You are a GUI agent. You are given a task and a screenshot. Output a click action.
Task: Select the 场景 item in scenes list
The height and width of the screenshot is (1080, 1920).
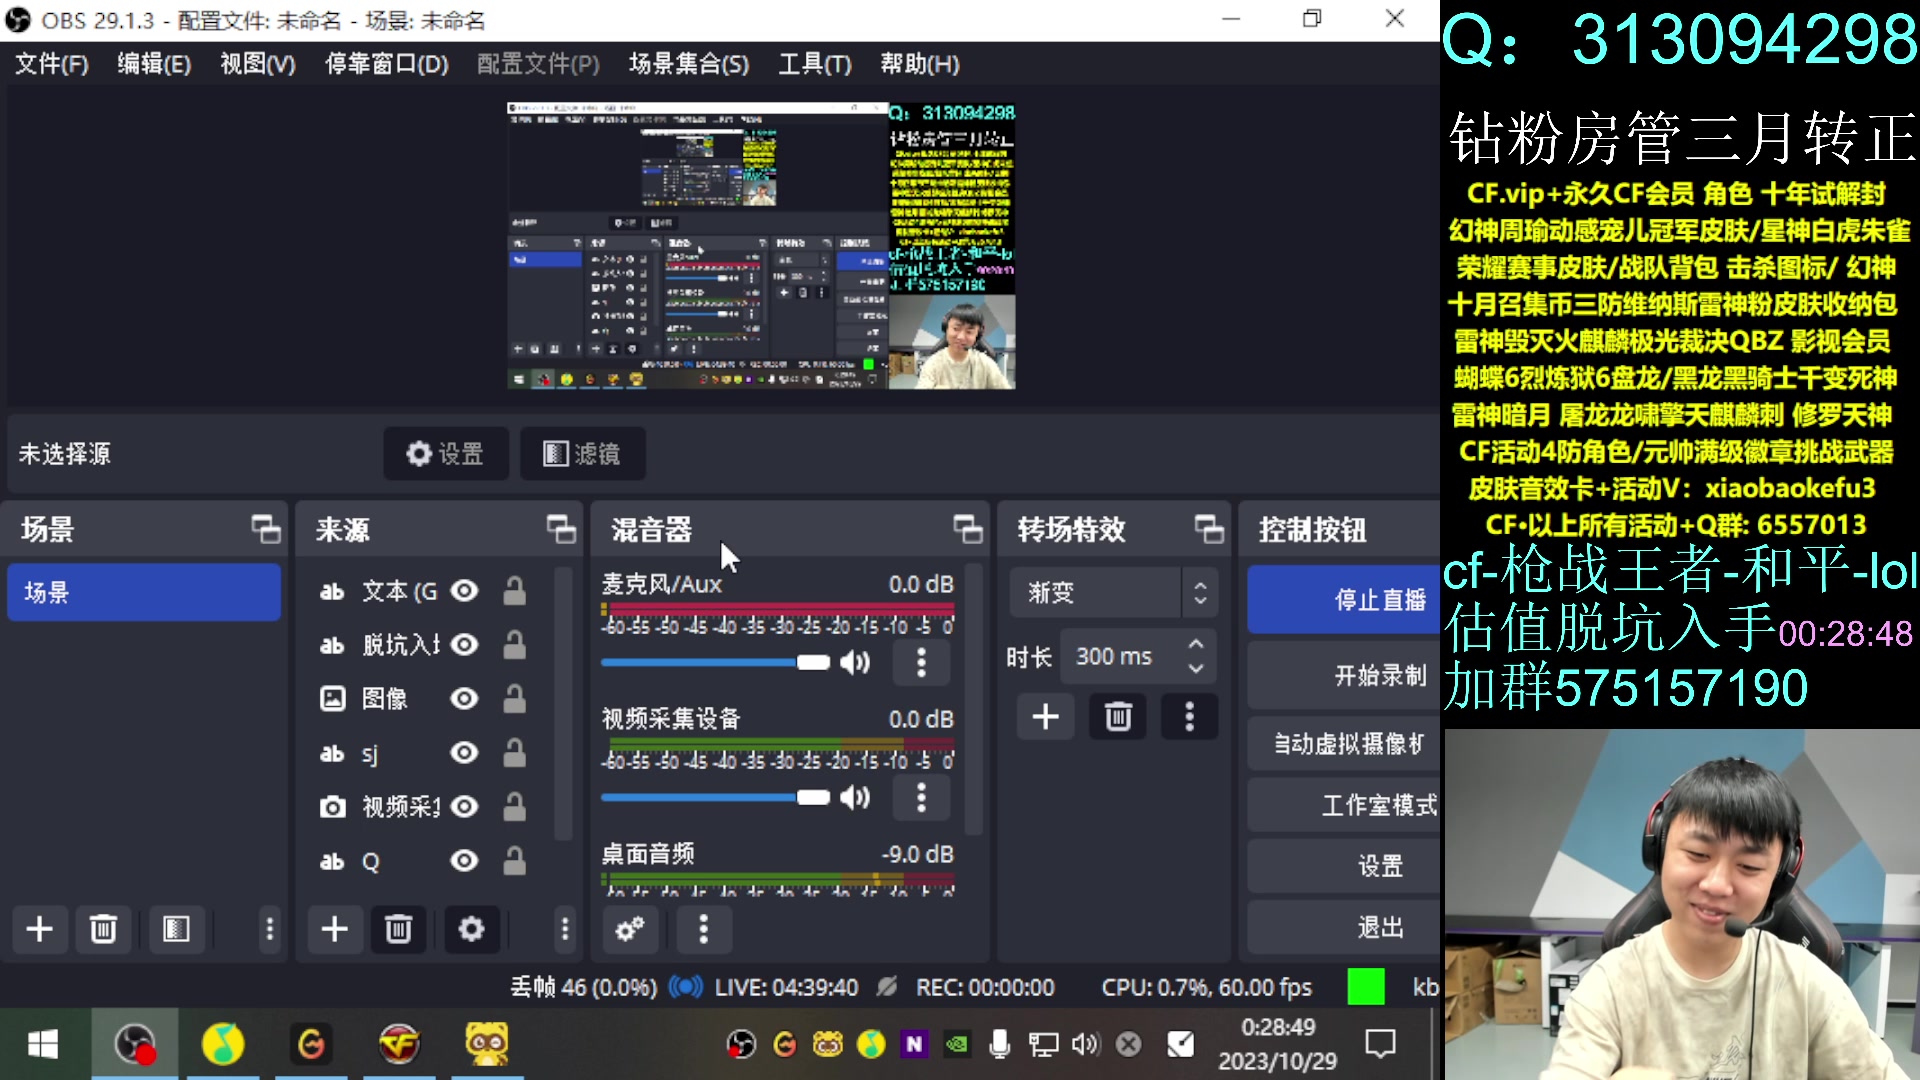click(144, 592)
